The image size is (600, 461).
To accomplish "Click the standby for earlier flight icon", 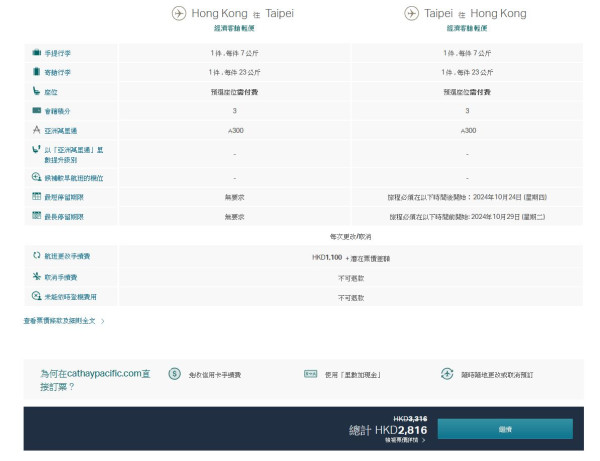I will coord(36,177).
